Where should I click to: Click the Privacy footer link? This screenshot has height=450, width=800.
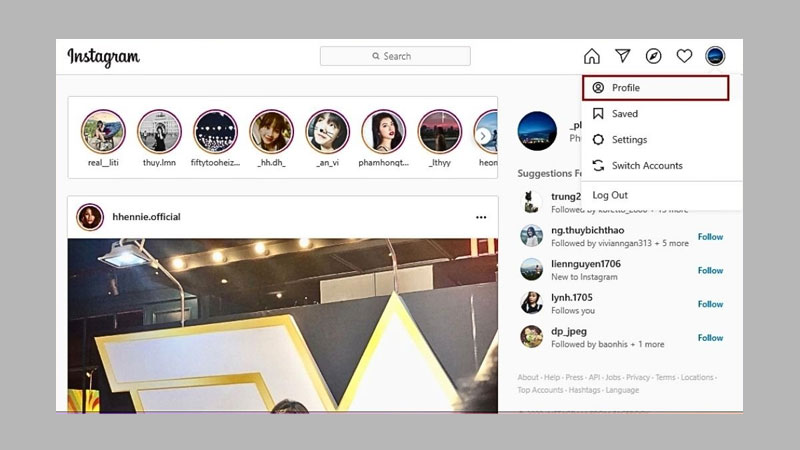coord(638,378)
